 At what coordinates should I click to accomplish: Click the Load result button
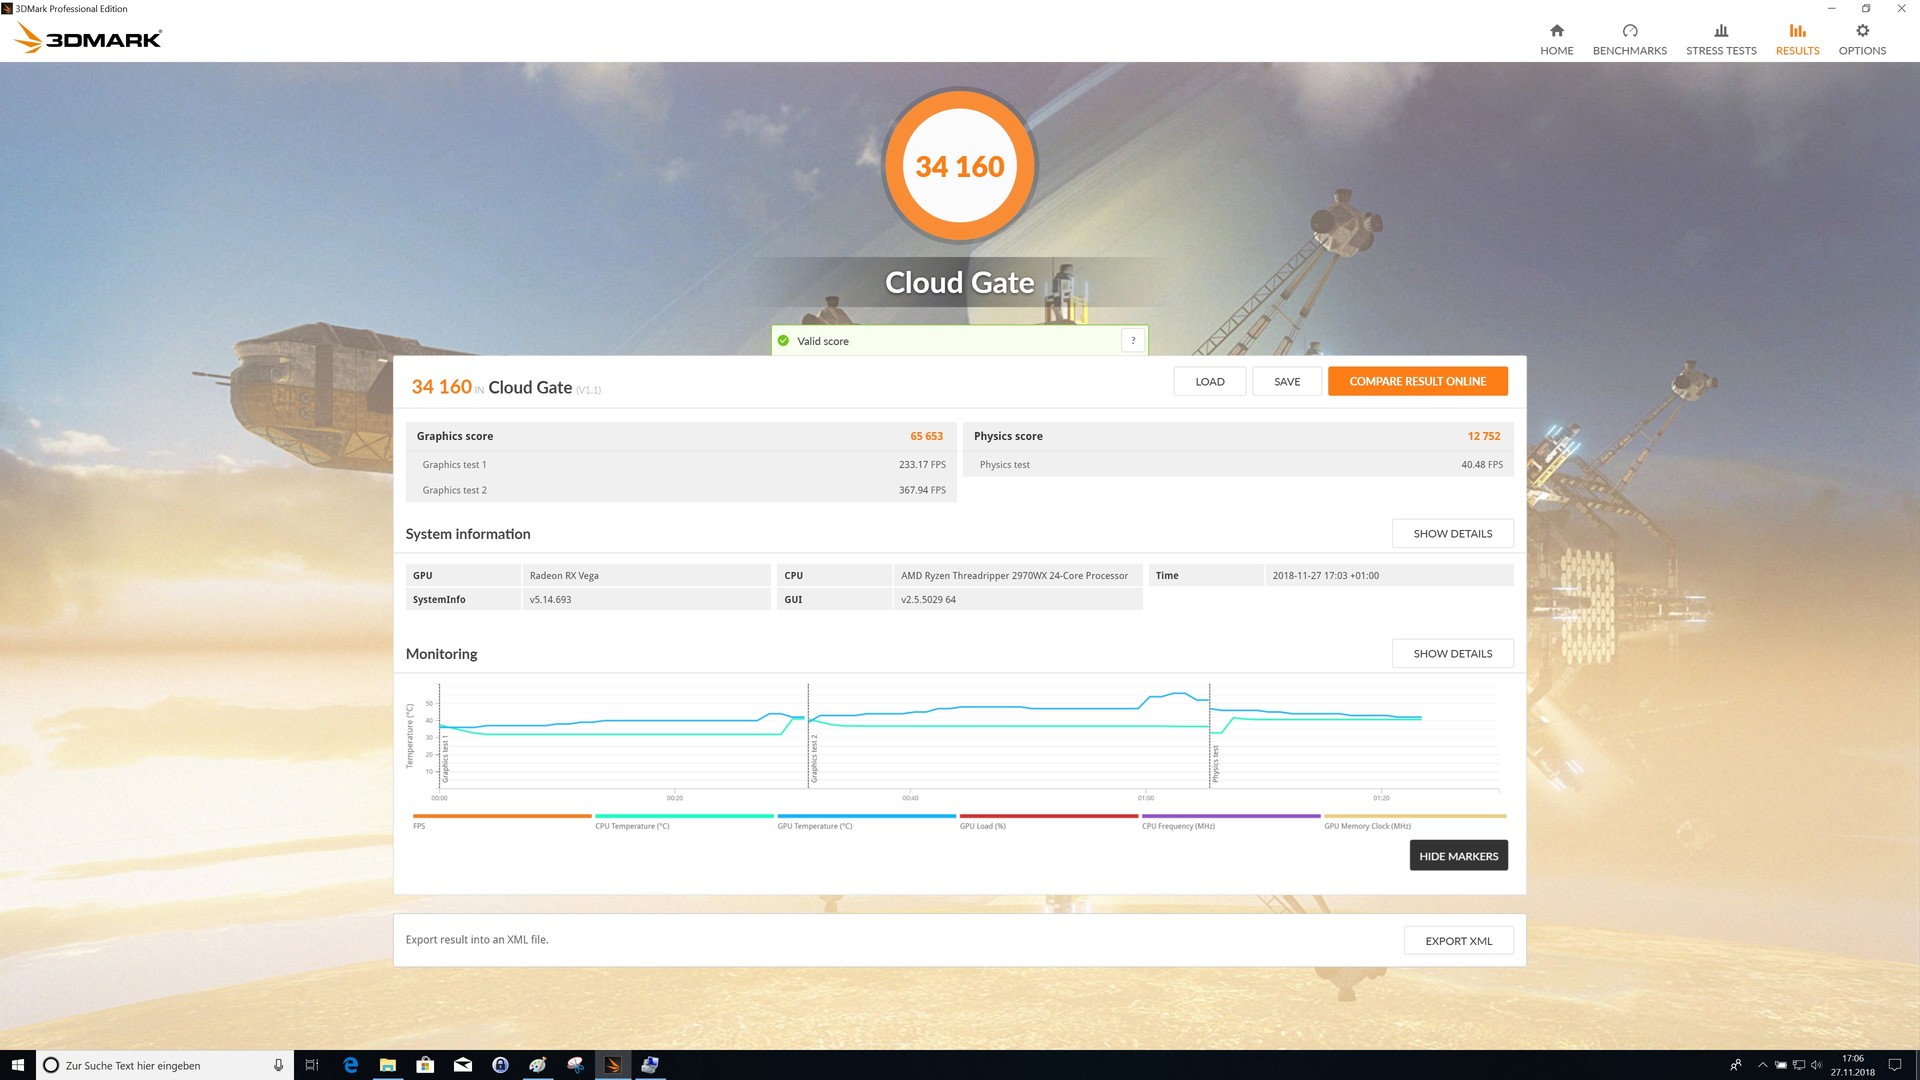pyautogui.click(x=1209, y=381)
